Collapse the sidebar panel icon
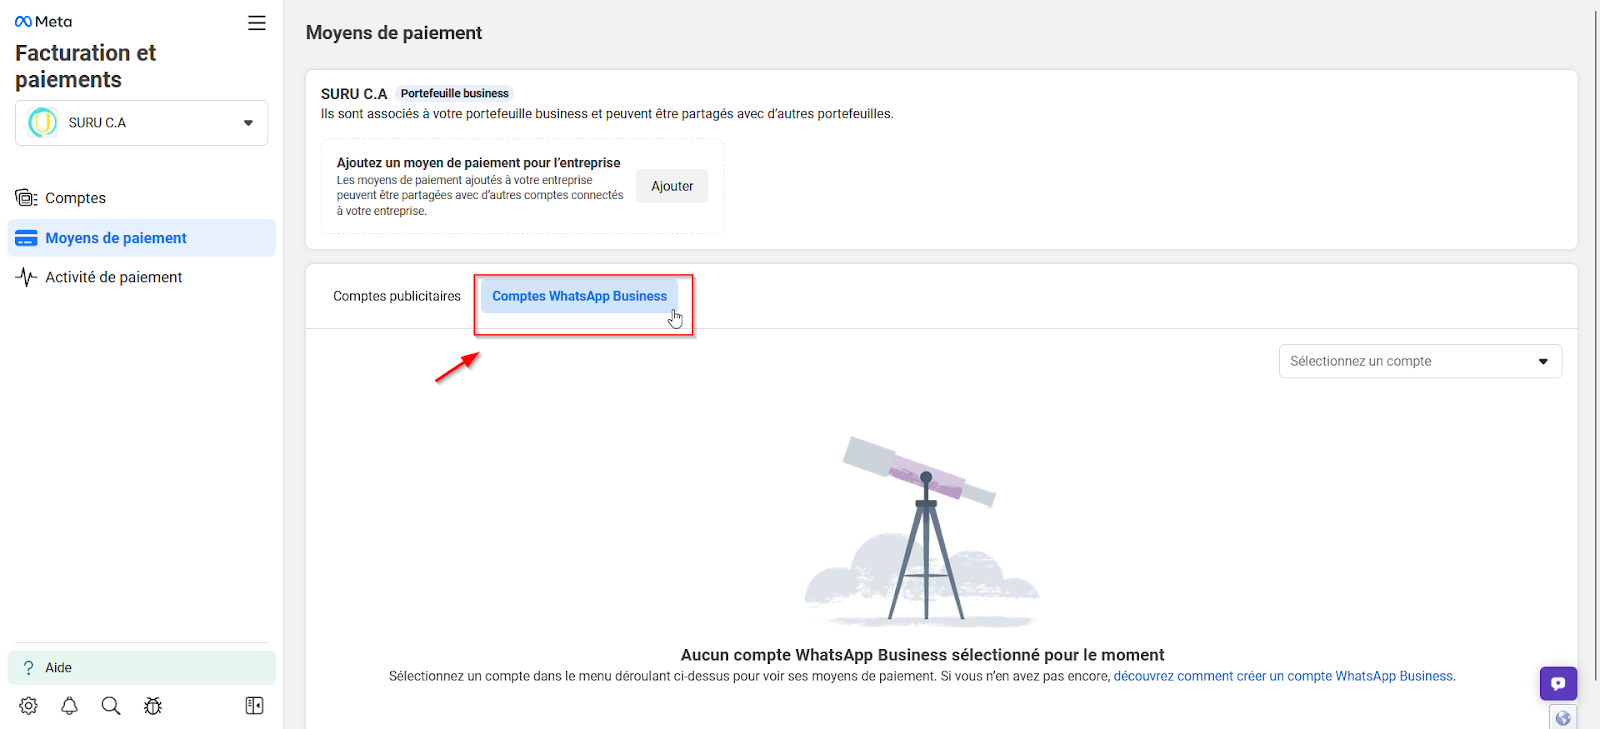 click(255, 706)
